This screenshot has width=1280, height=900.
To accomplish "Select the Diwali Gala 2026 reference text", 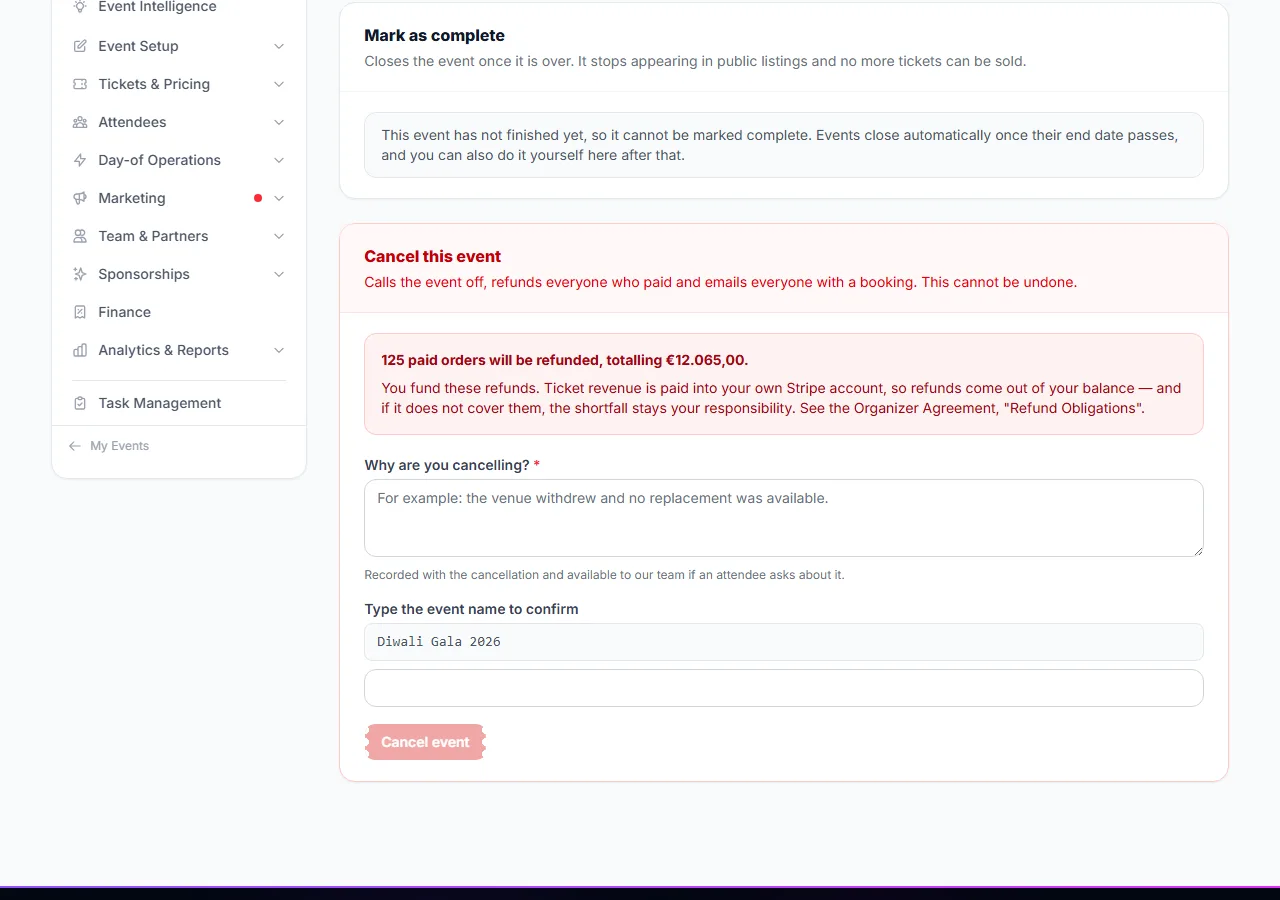I will 439,642.
